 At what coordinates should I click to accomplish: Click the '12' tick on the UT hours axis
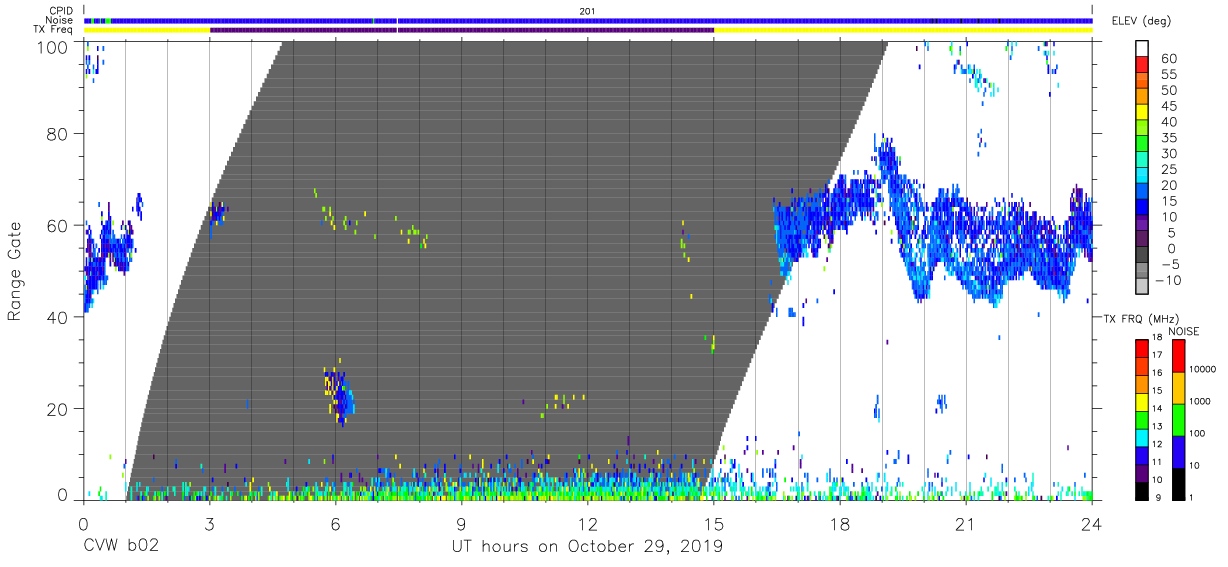(587, 524)
